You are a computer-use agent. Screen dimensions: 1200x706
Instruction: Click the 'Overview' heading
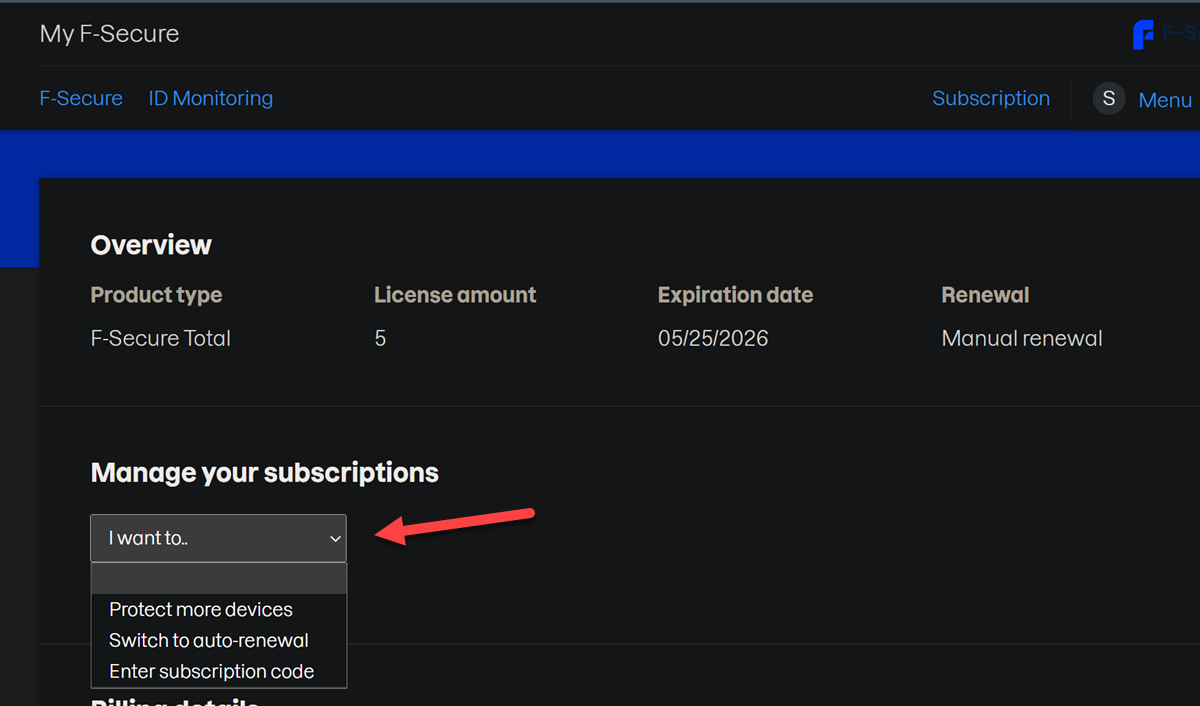click(151, 245)
